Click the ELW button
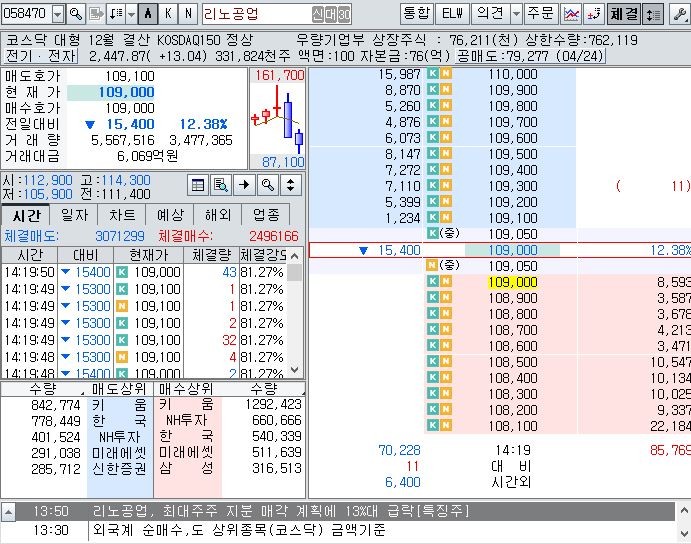Screen dimensions: 691x544 point(453,14)
